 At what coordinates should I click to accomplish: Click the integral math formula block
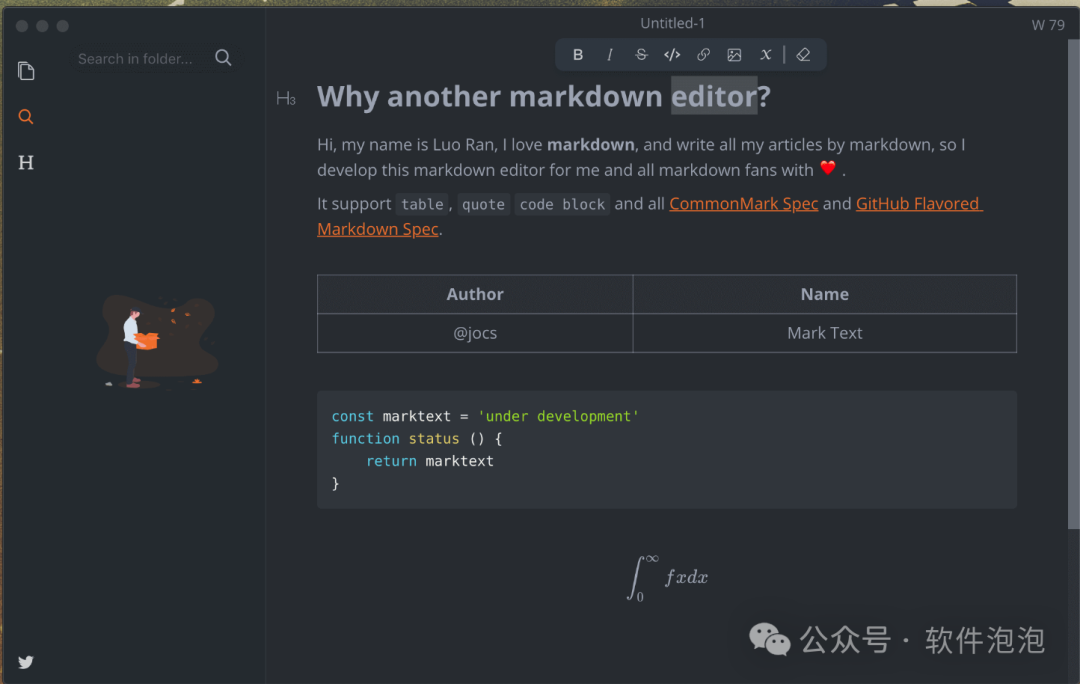(x=667, y=577)
